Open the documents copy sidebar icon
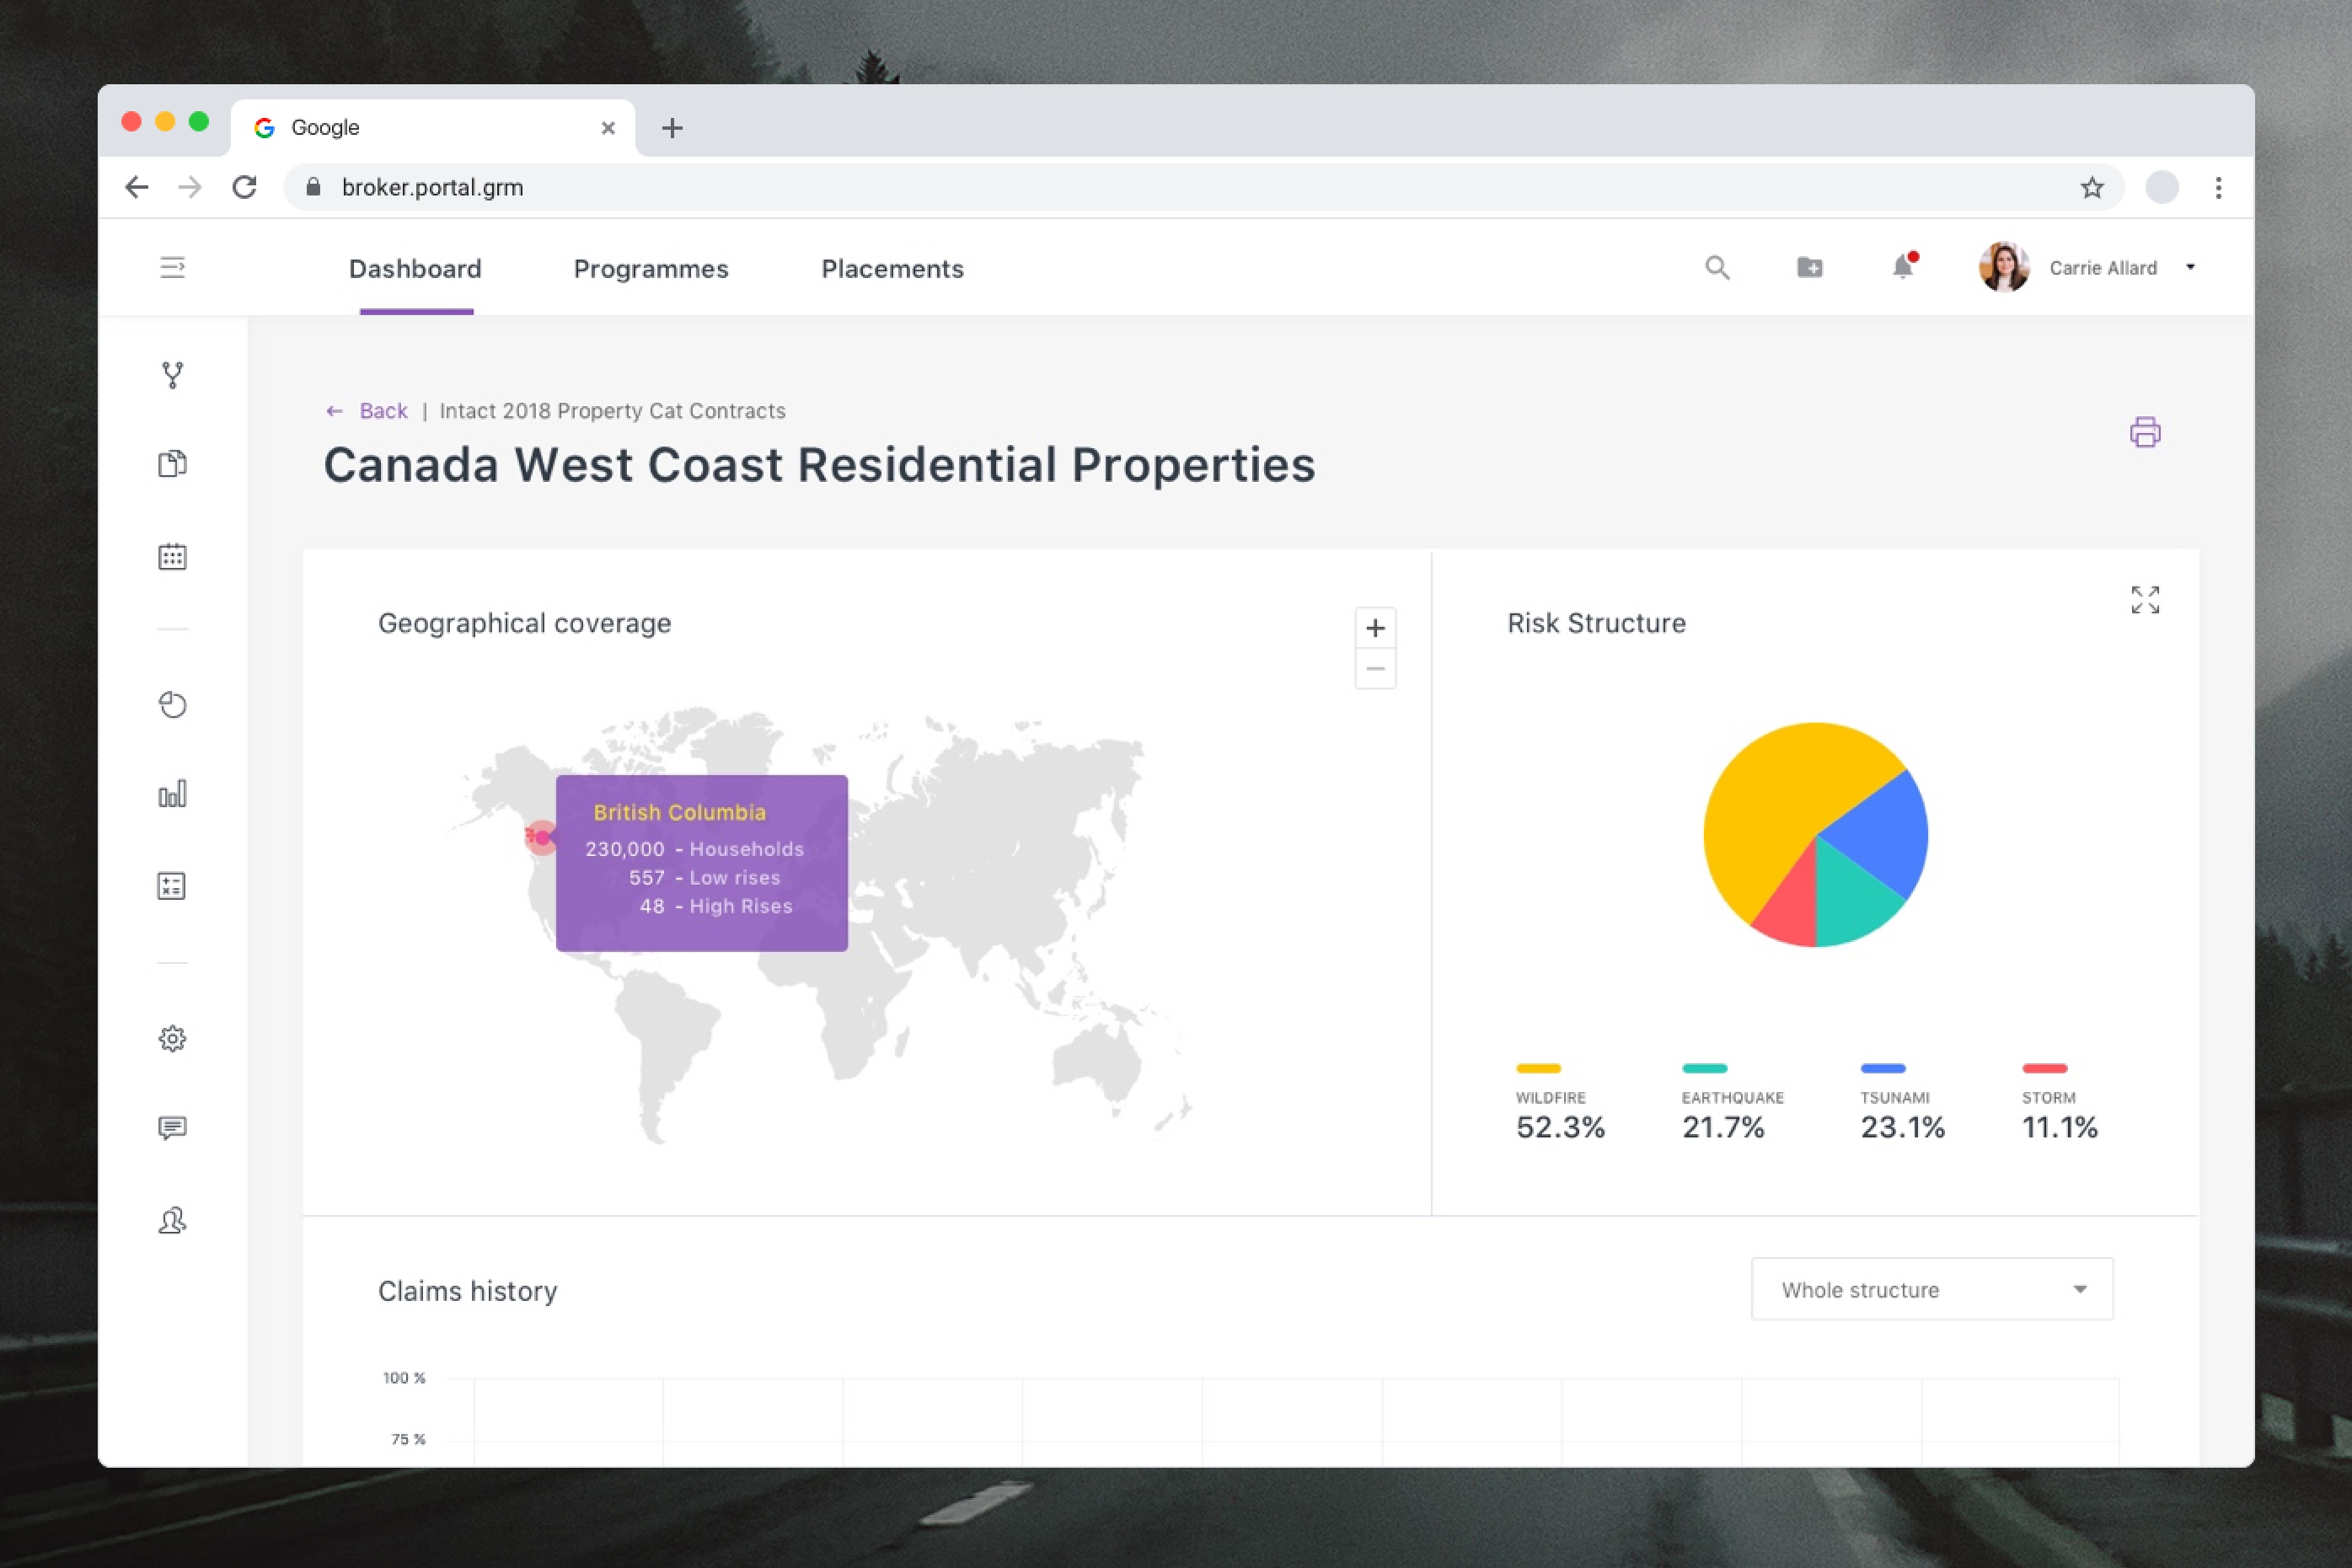The height and width of the screenshot is (1568, 2352). [172, 464]
